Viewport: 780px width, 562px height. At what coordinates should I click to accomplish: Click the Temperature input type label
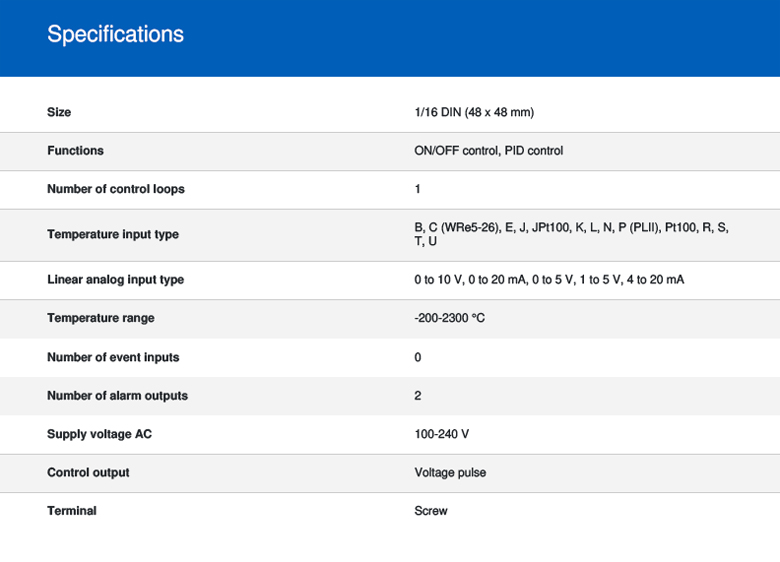coord(112,235)
